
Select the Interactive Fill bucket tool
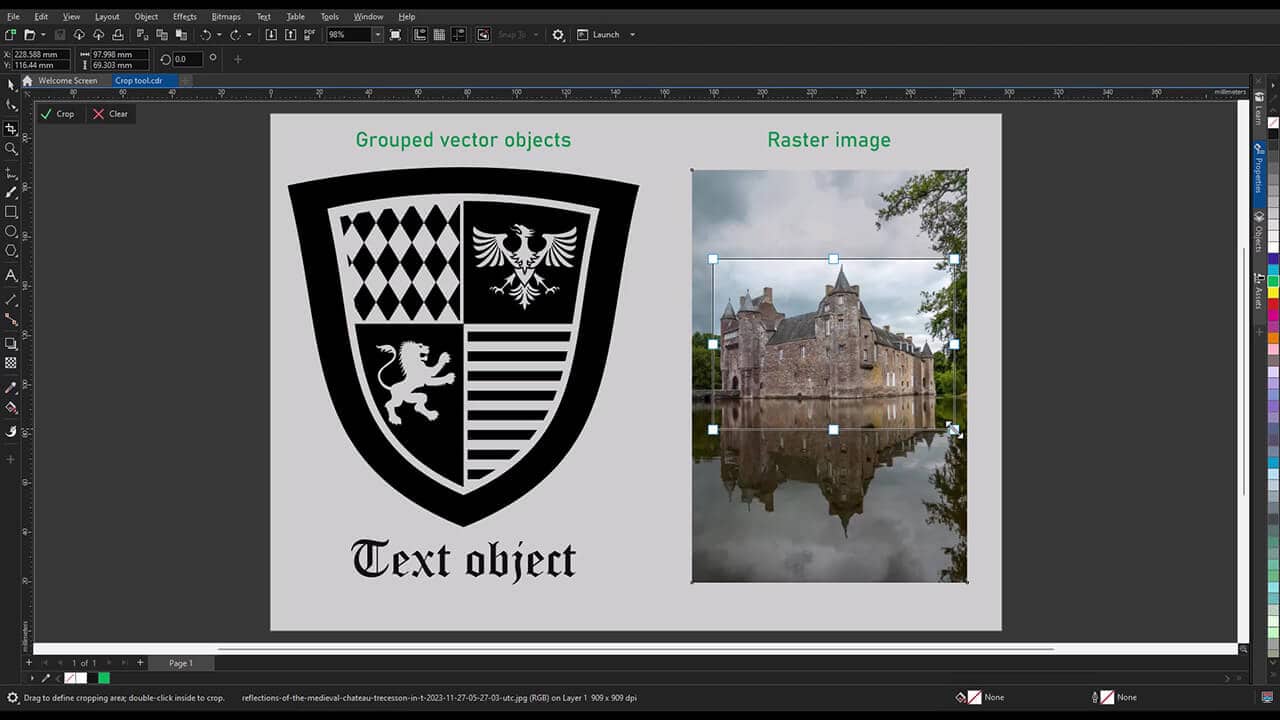[11, 407]
